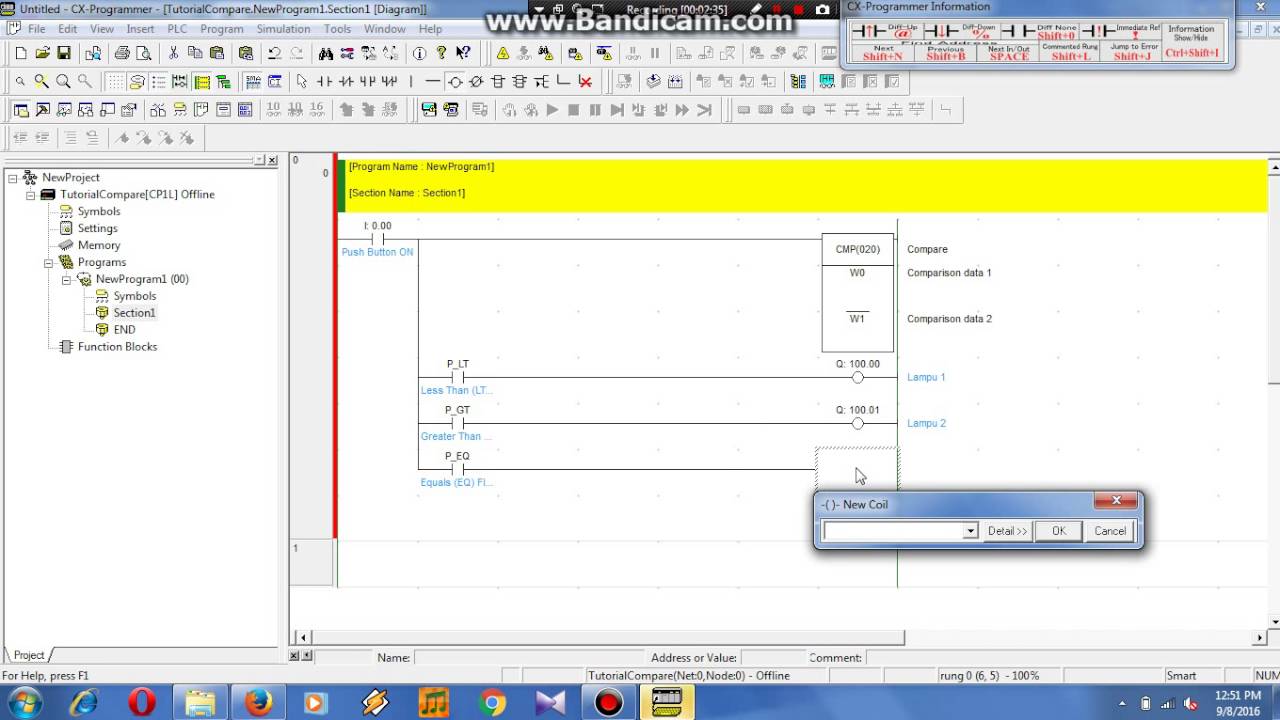Viewport: 1280px width, 720px height.
Task: Open the PLC menu
Action: tap(177, 29)
